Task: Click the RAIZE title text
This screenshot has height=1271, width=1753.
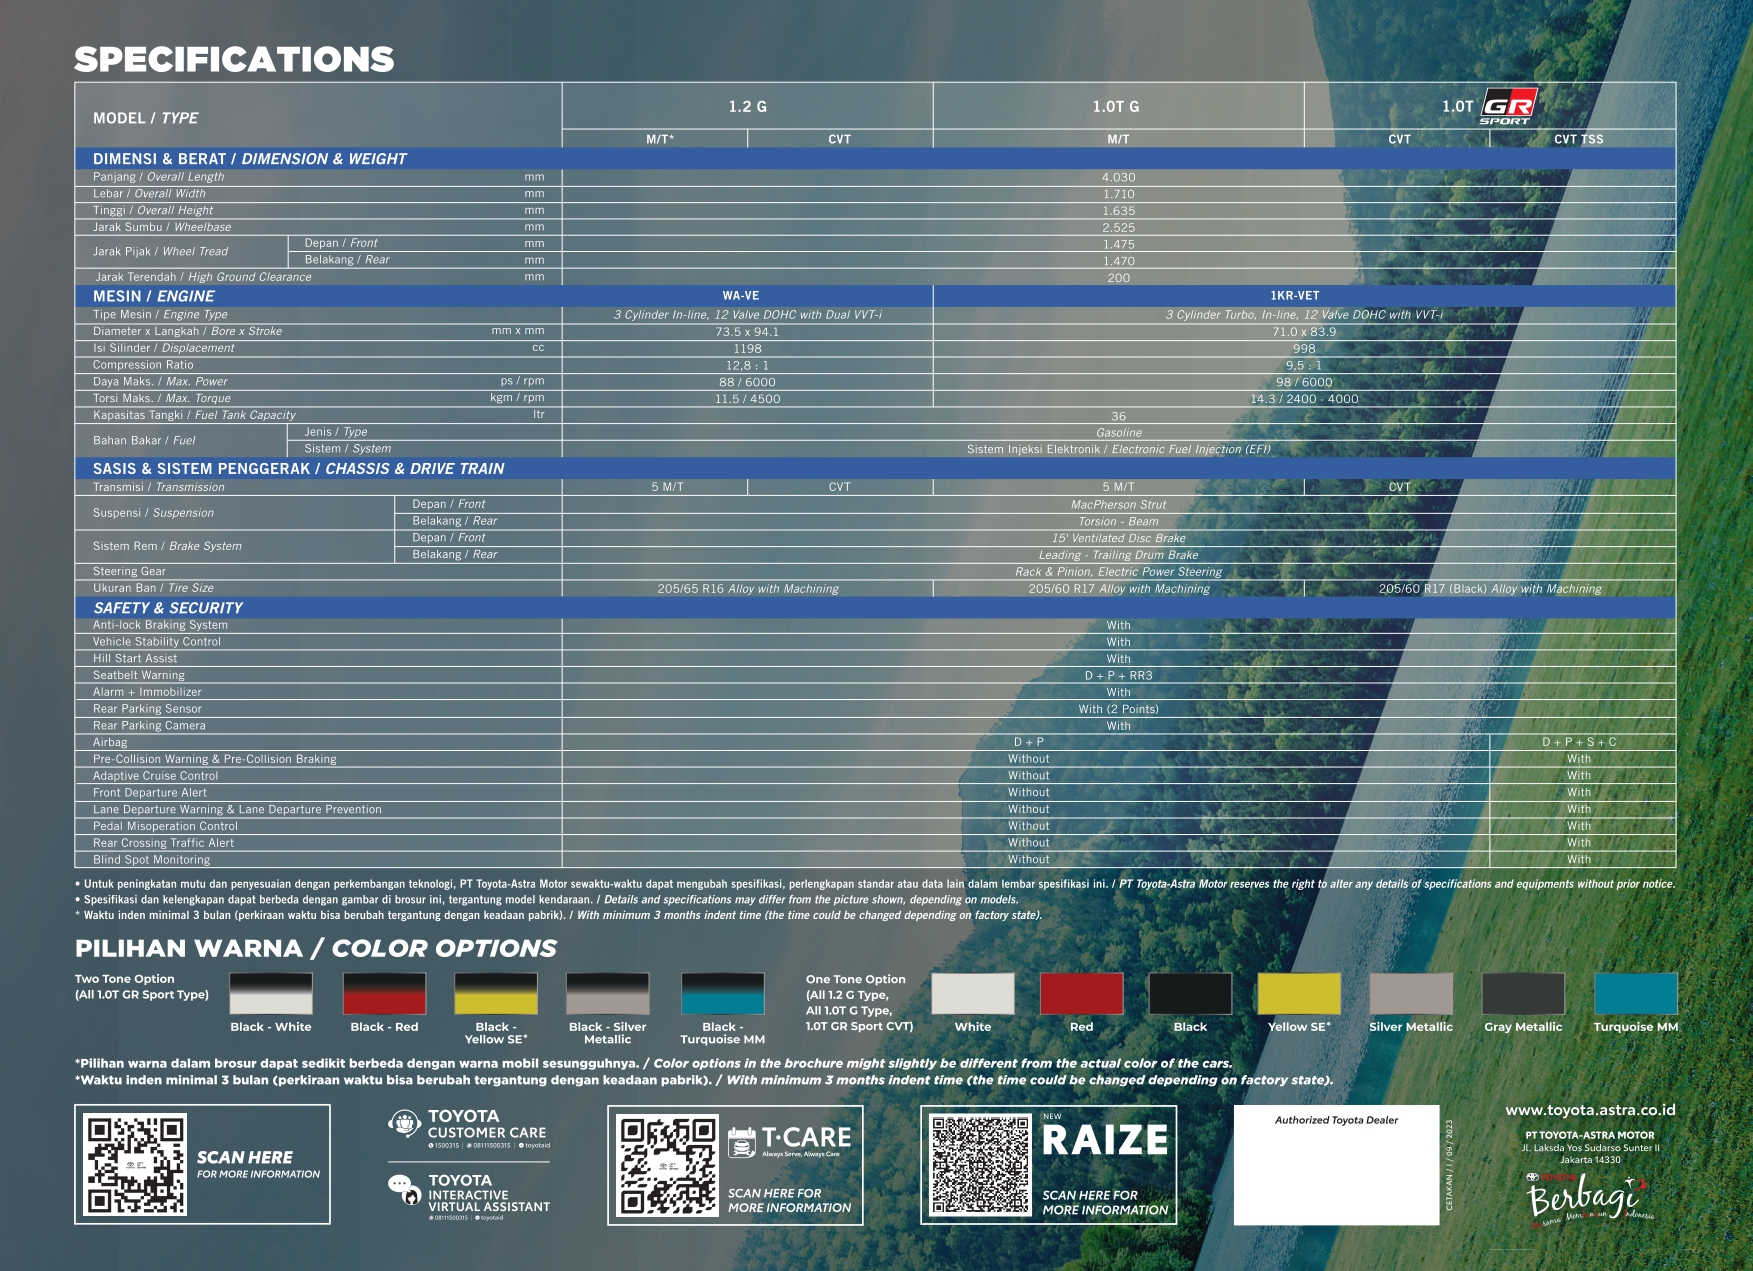Action: click(1105, 1140)
